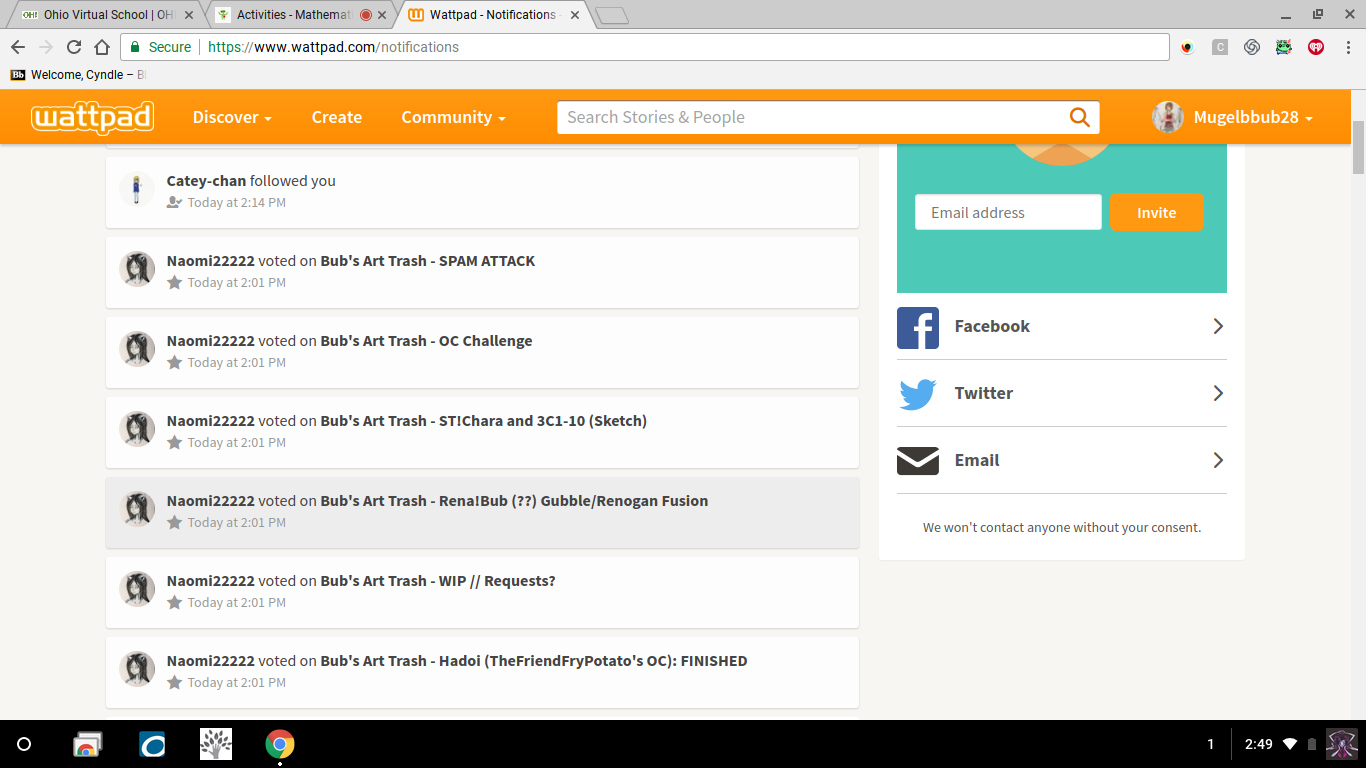Open the Community dropdown menu
The height and width of the screenshot is (768, 1366).
click(x=453, y=117)
